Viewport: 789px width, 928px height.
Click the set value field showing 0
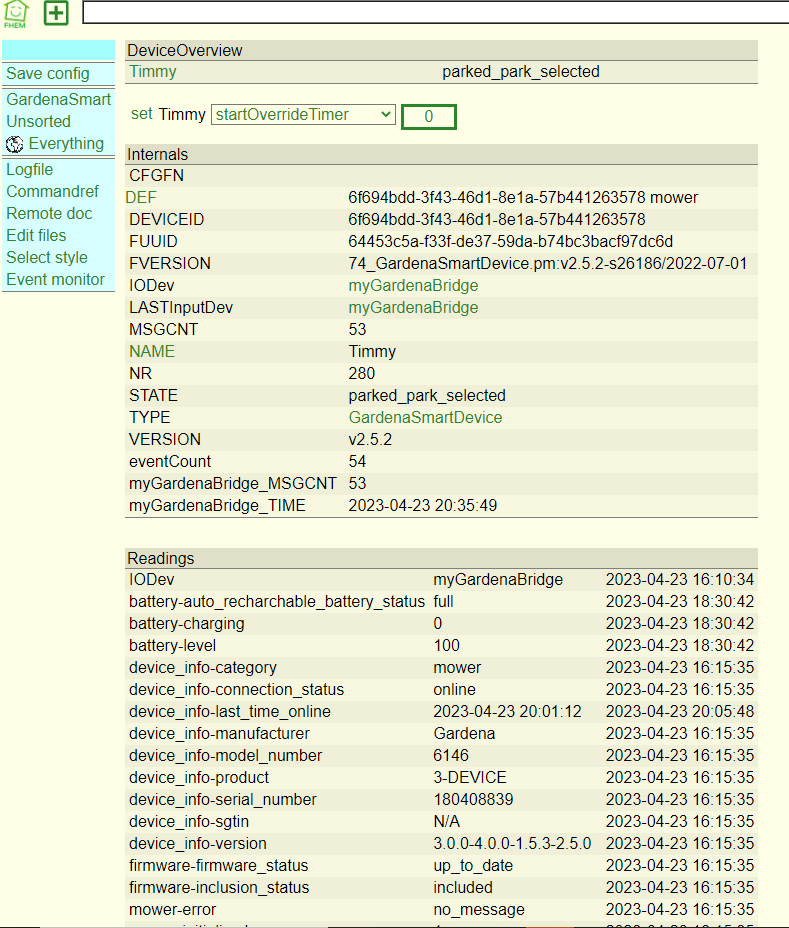(429, 116)
